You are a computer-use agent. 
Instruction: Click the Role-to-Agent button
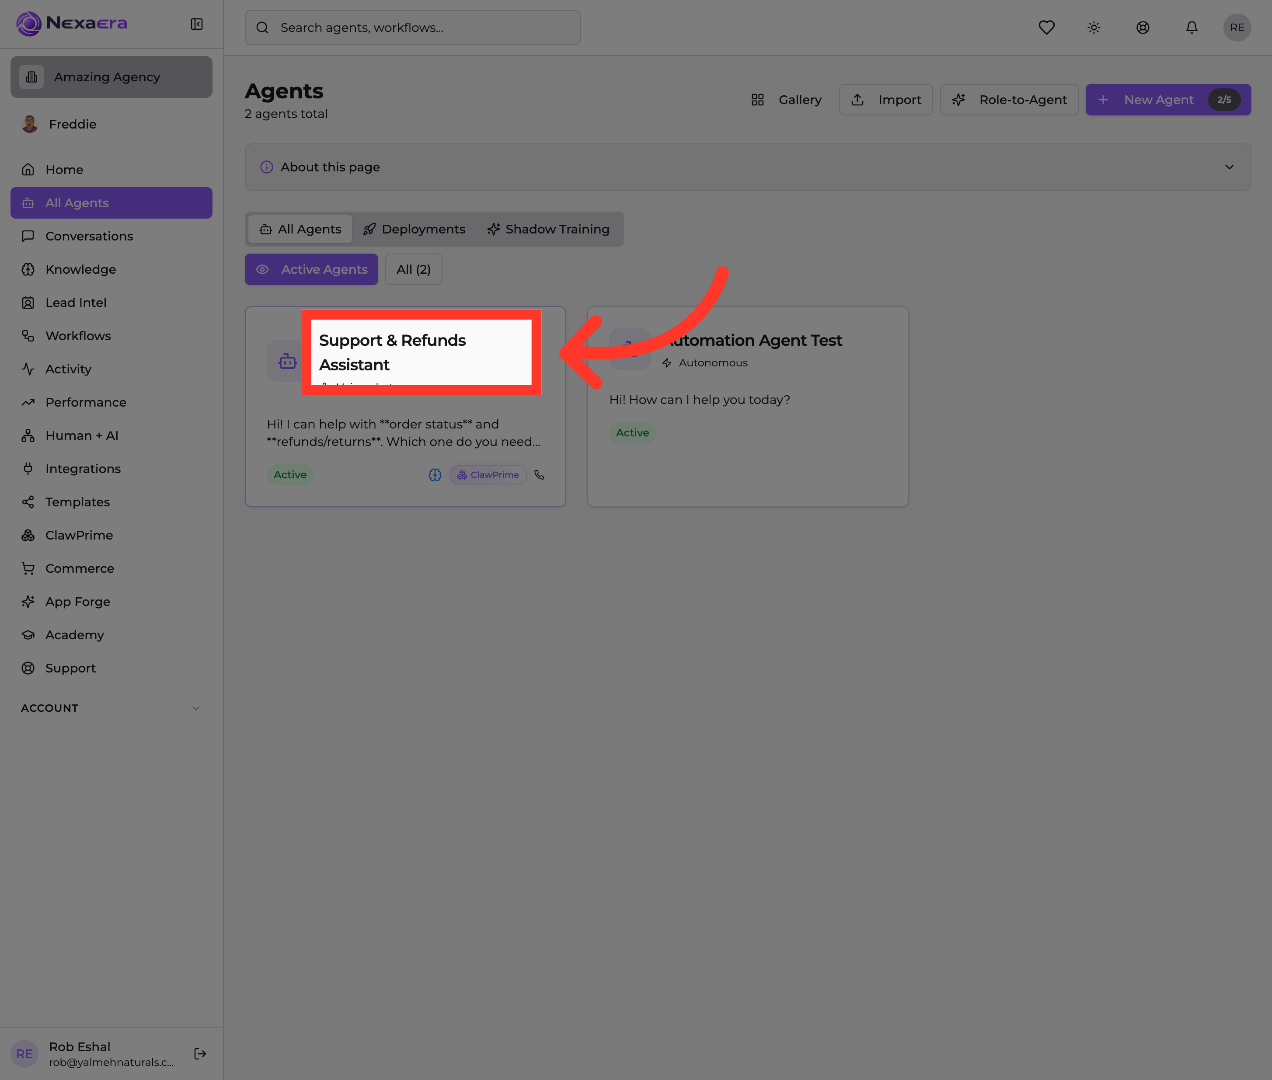1009,100
